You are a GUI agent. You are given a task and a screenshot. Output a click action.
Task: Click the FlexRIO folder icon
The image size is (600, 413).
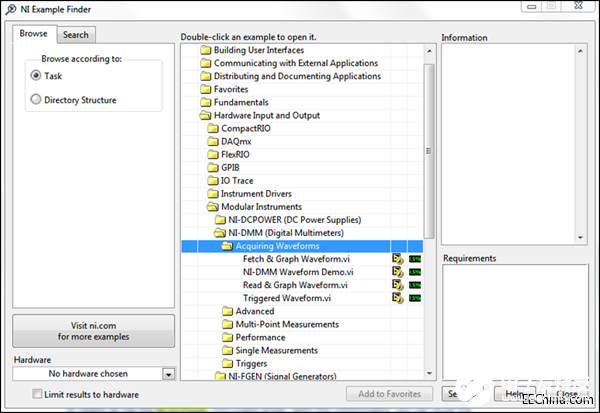point(213,155)
